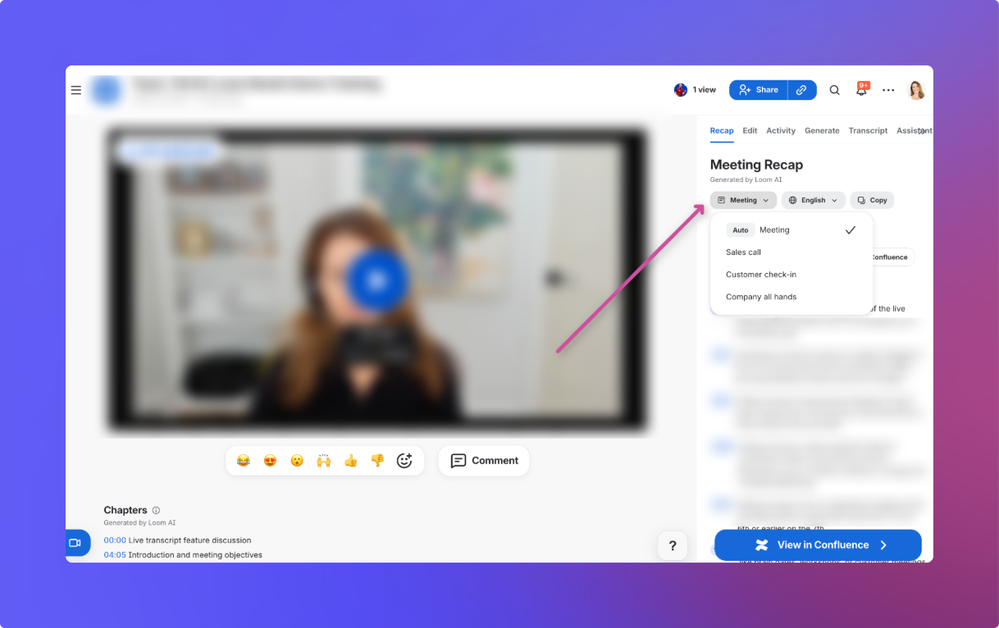This screenshot has width=999, height=628.
Task: Click View in Confluence button
Action: click(818, 545)
